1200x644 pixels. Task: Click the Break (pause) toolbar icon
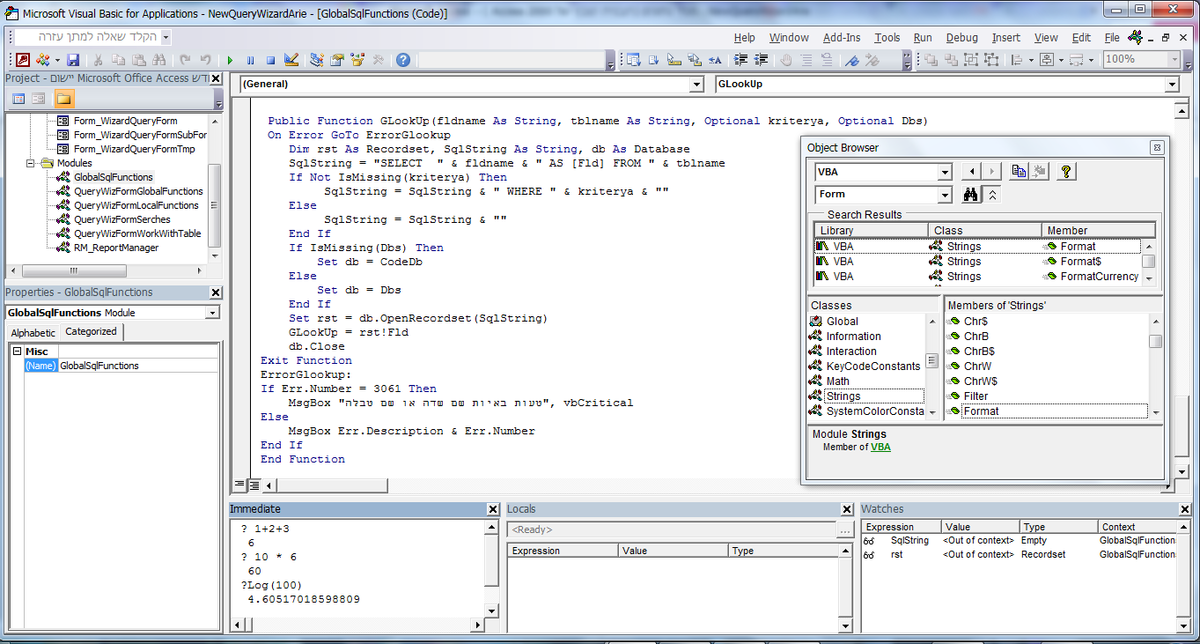point(250,60)
